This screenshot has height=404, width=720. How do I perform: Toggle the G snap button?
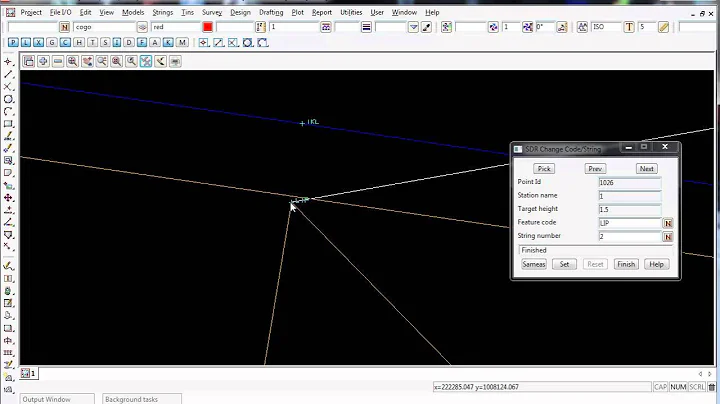(x=52, y=43)
